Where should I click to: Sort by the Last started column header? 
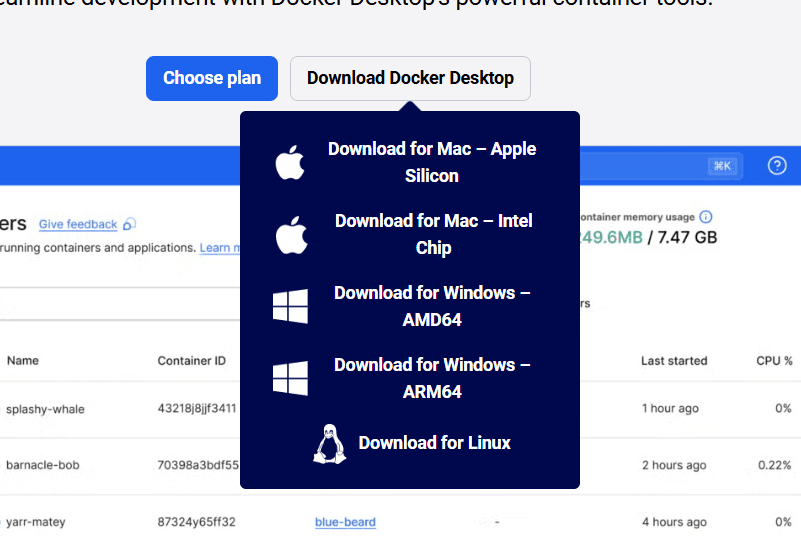click(x=674, y=361)
